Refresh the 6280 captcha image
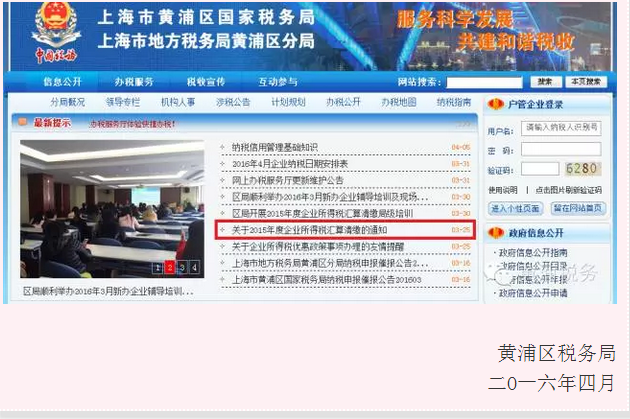The height and width of the screenshot is (419, 630). click(582, 169)
